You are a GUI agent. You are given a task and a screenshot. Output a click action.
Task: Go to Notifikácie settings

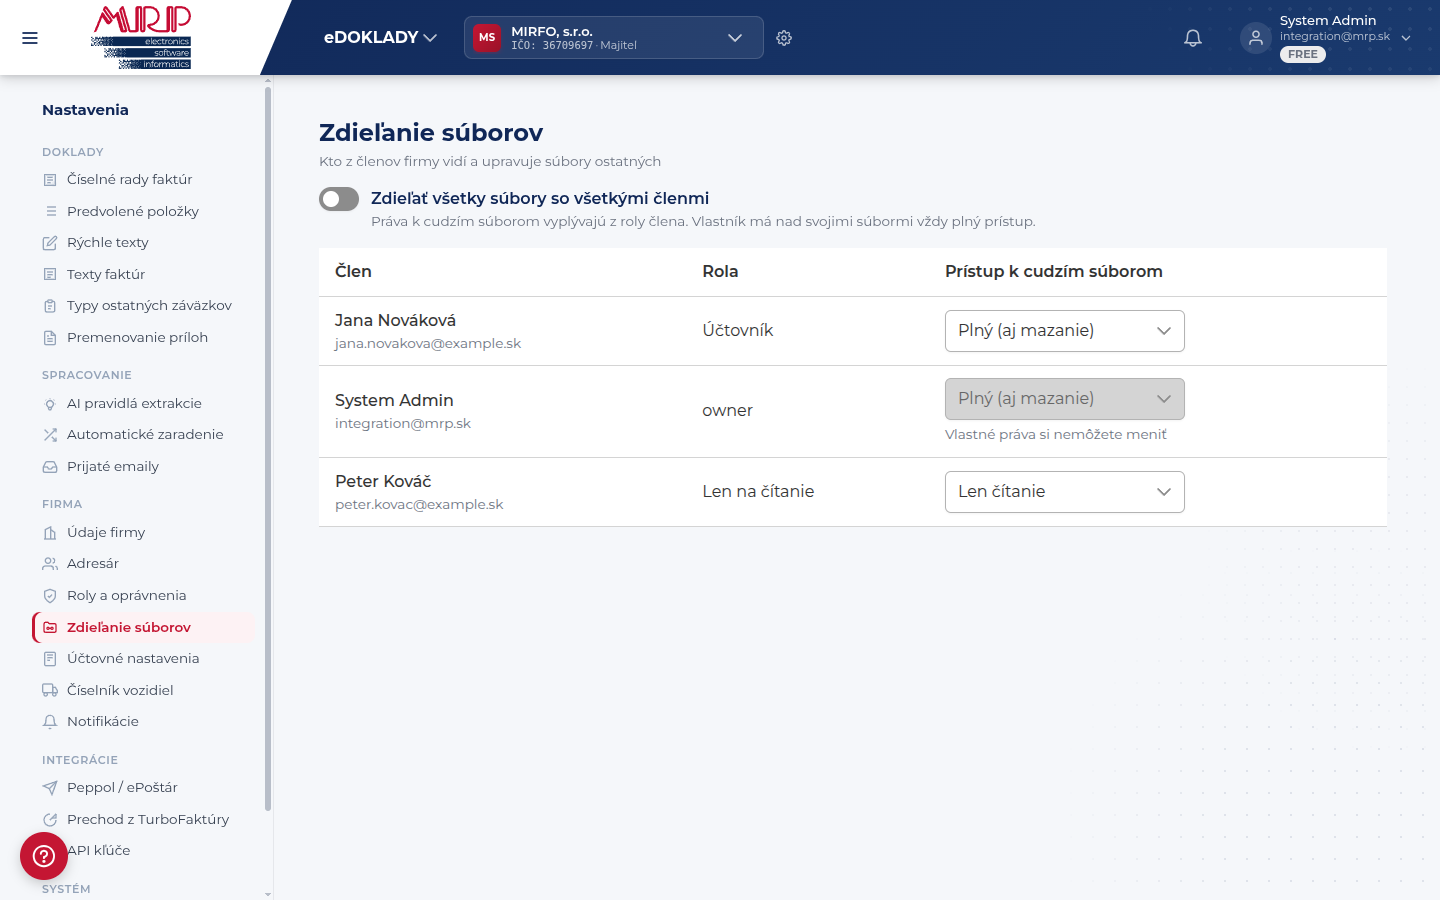click(x=144, y=721)
